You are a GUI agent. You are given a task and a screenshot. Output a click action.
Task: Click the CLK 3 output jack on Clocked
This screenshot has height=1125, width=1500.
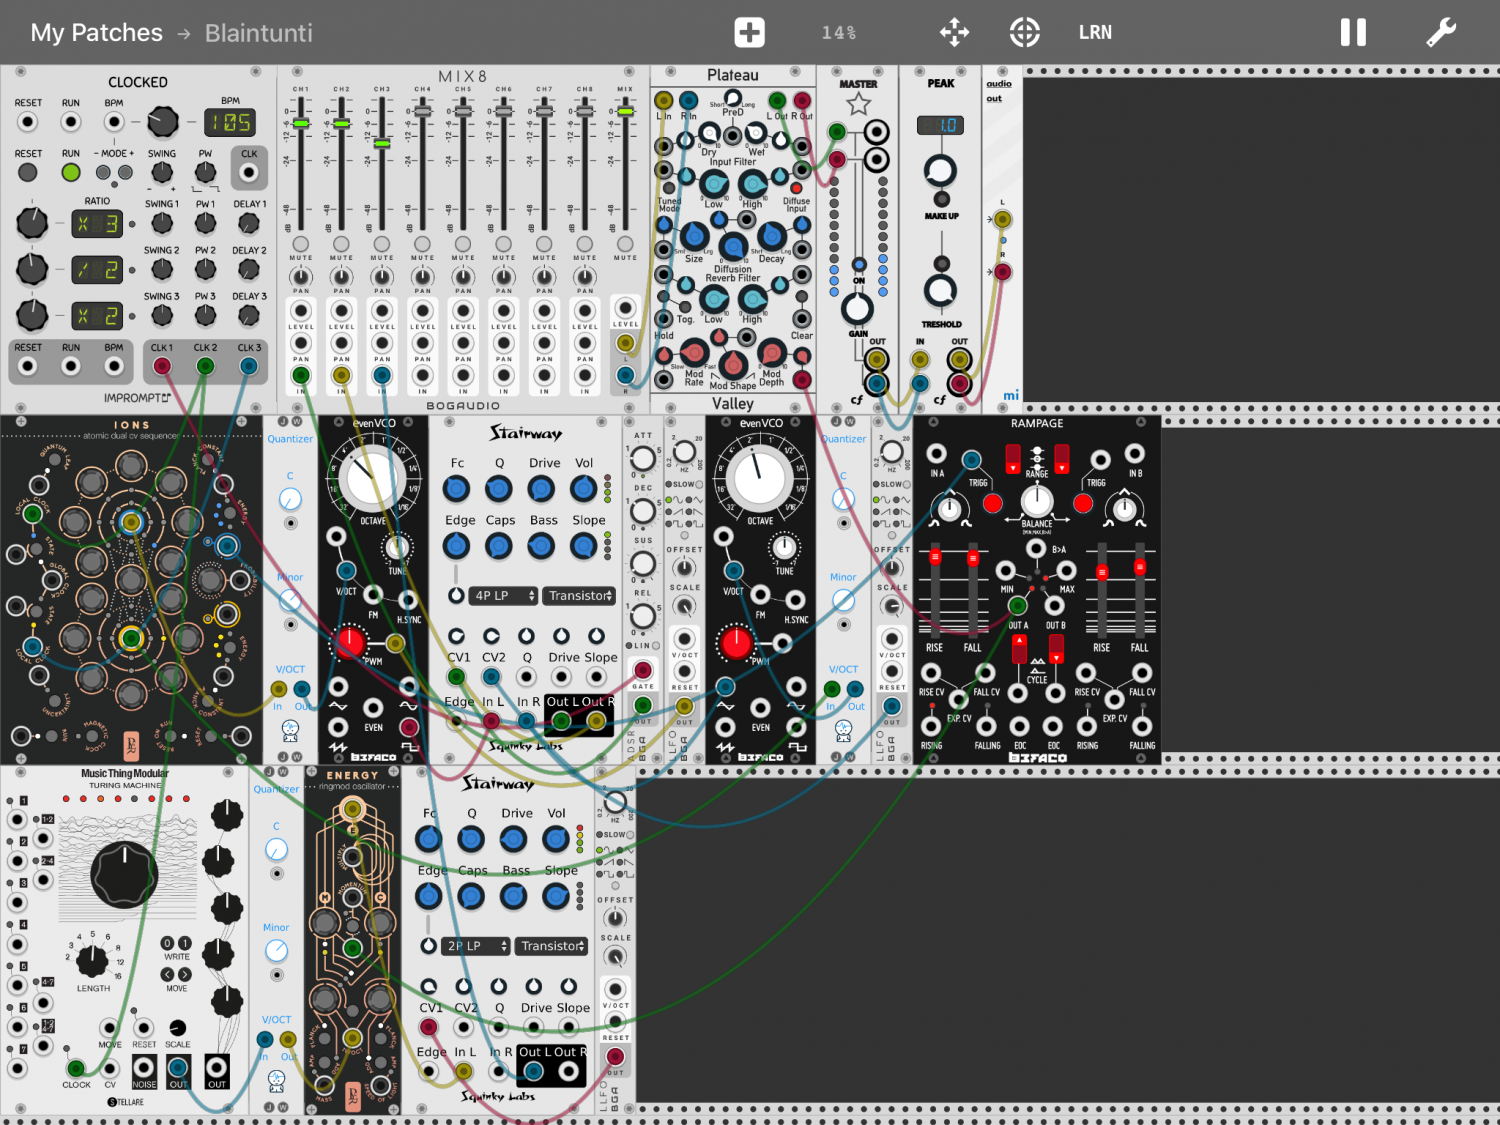point(249,366)
